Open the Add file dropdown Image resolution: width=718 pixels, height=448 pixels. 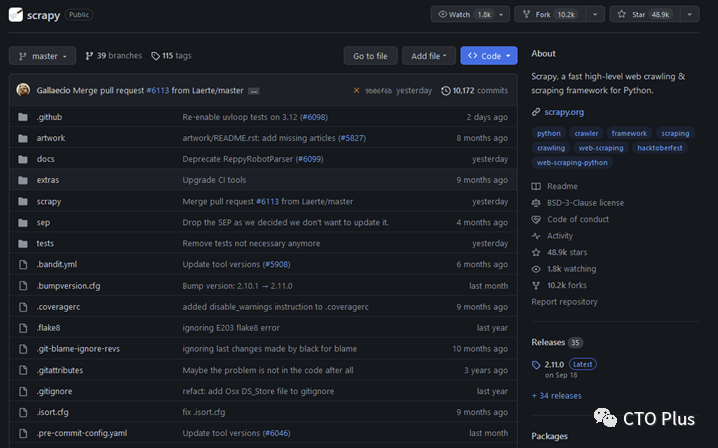point(429,56)
